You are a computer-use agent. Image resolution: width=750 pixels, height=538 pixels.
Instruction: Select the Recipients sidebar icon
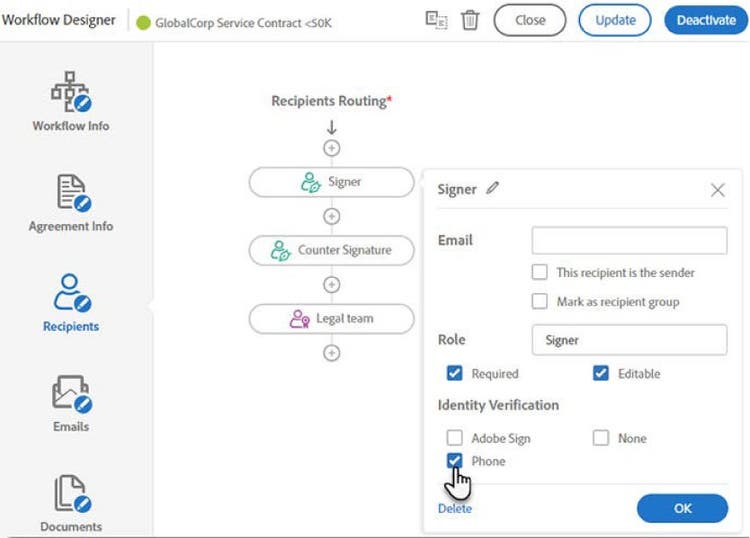click(71, 292)
